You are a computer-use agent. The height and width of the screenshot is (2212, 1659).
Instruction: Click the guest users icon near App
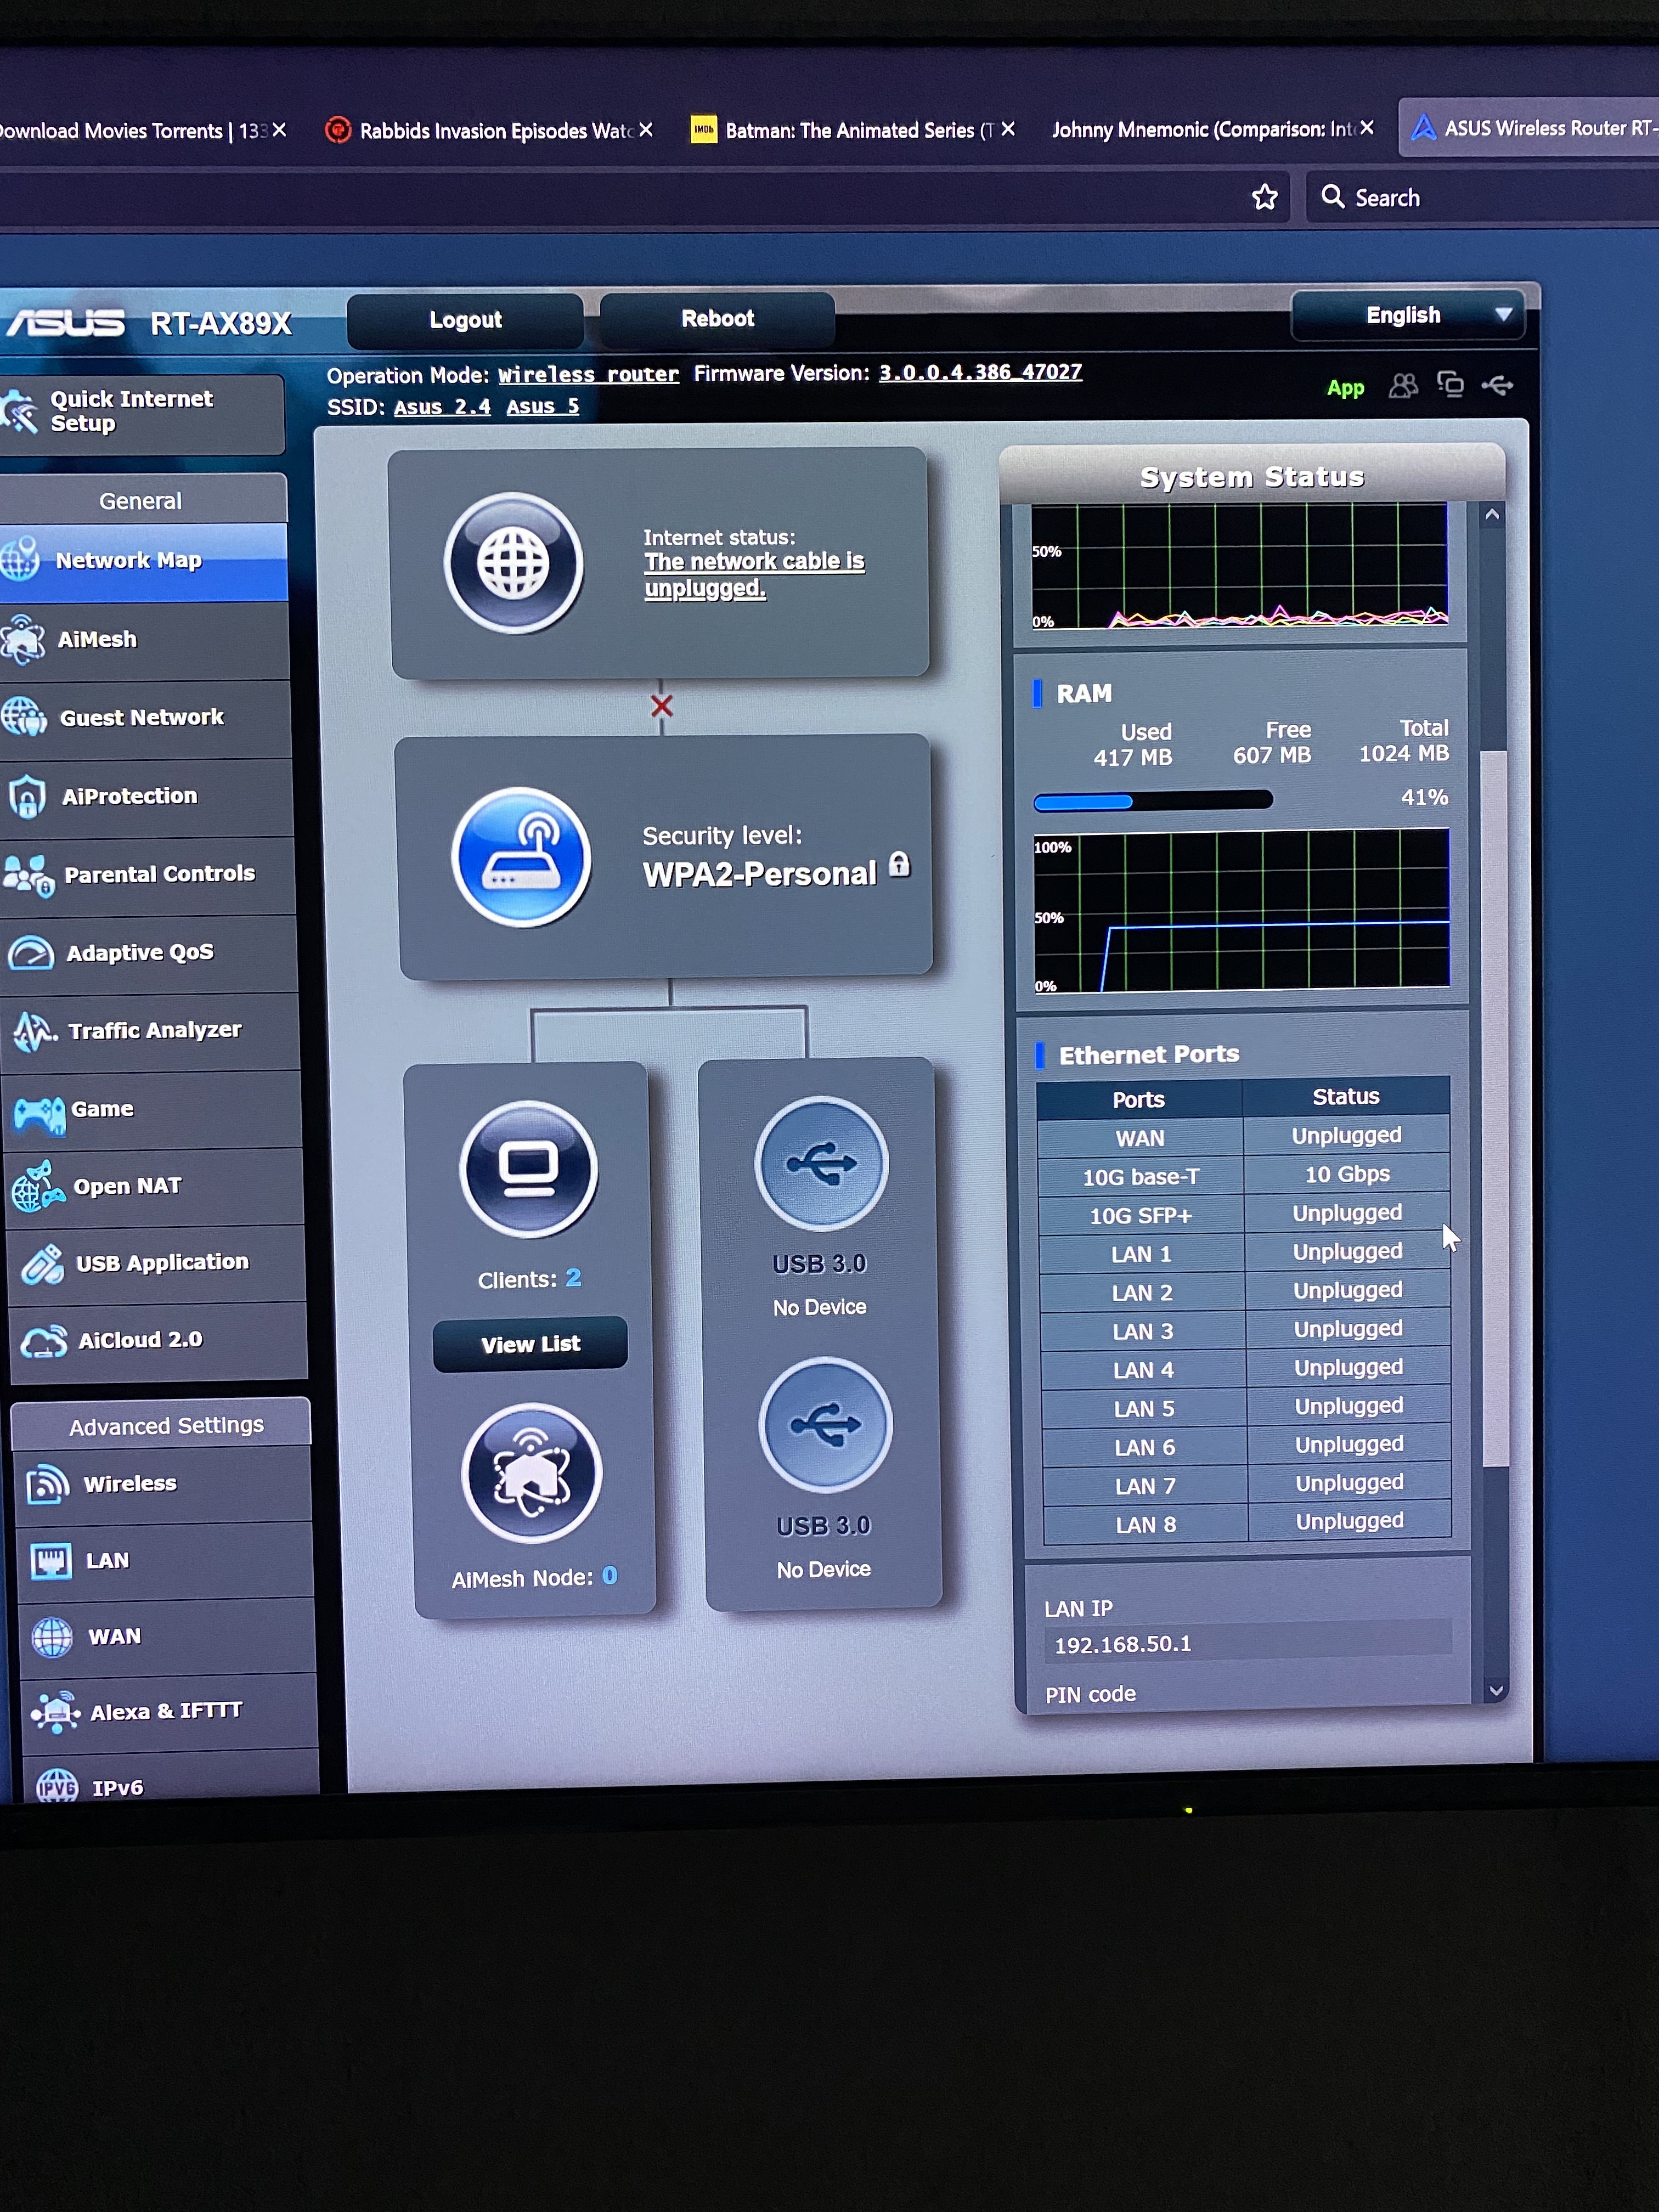pyautogui.click(x=1403, y=386)
